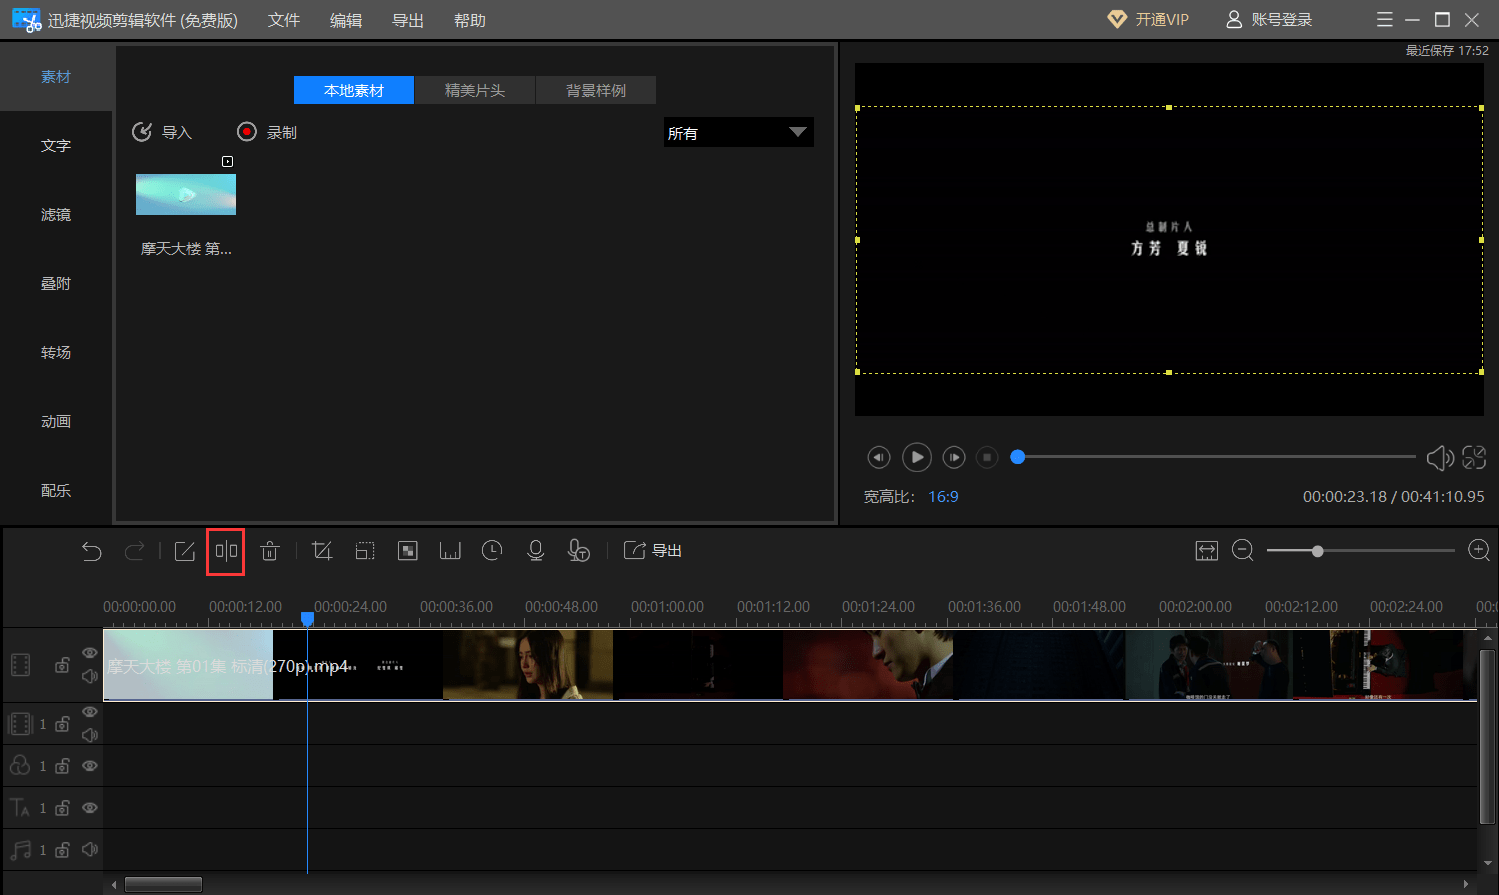Open the 帮助 menu

click(470, 20)
